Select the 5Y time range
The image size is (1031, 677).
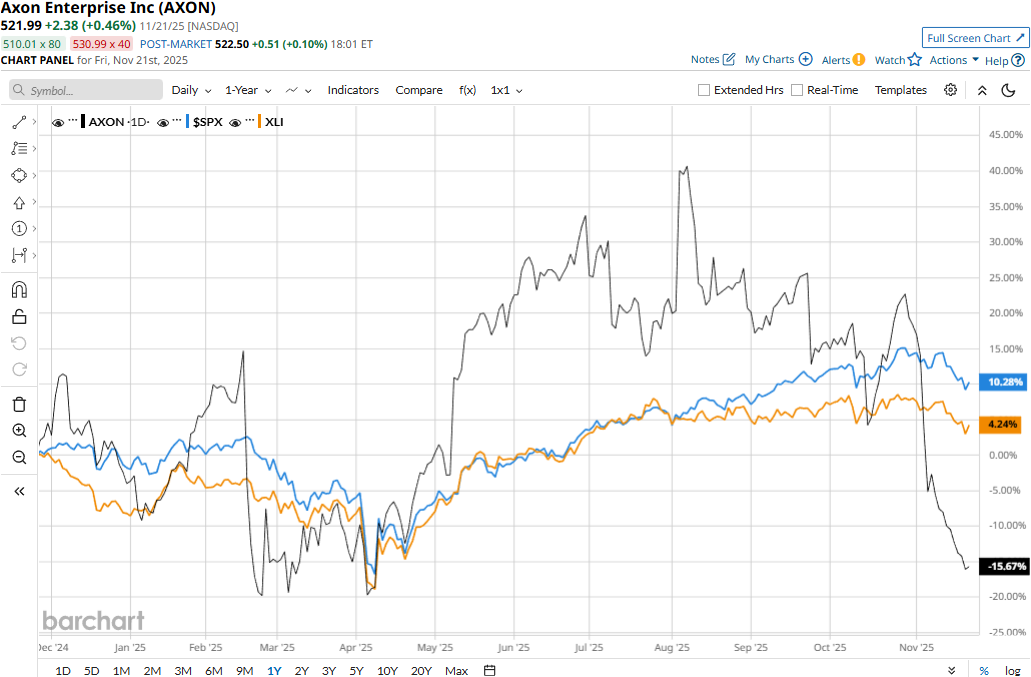(356, 670)
